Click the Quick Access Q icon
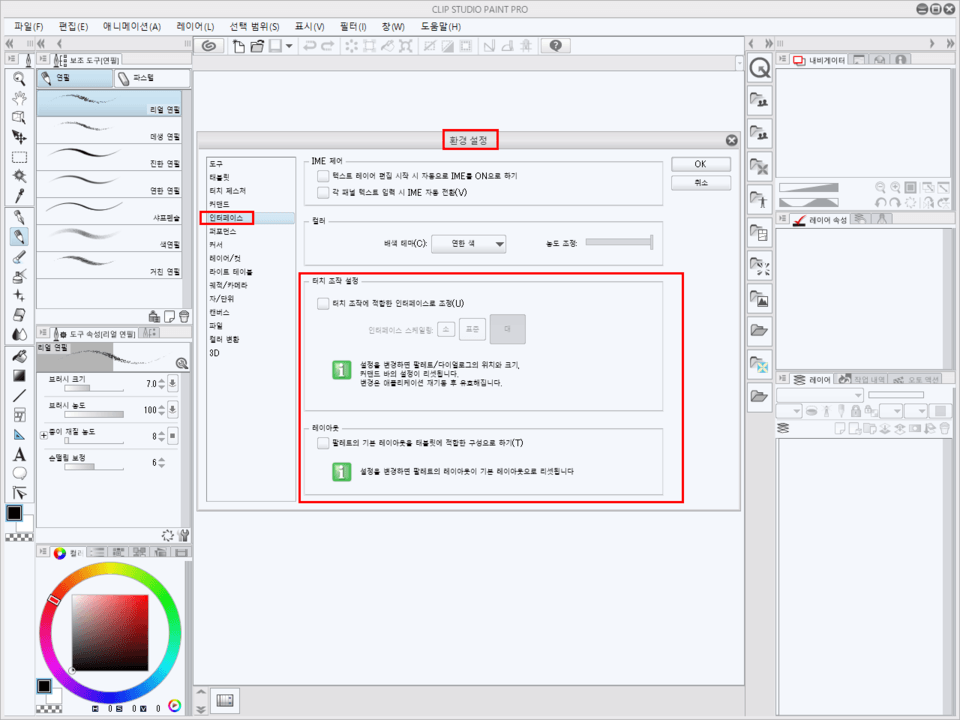The width and height of the screenshot is (960, 720). [760, 67]
